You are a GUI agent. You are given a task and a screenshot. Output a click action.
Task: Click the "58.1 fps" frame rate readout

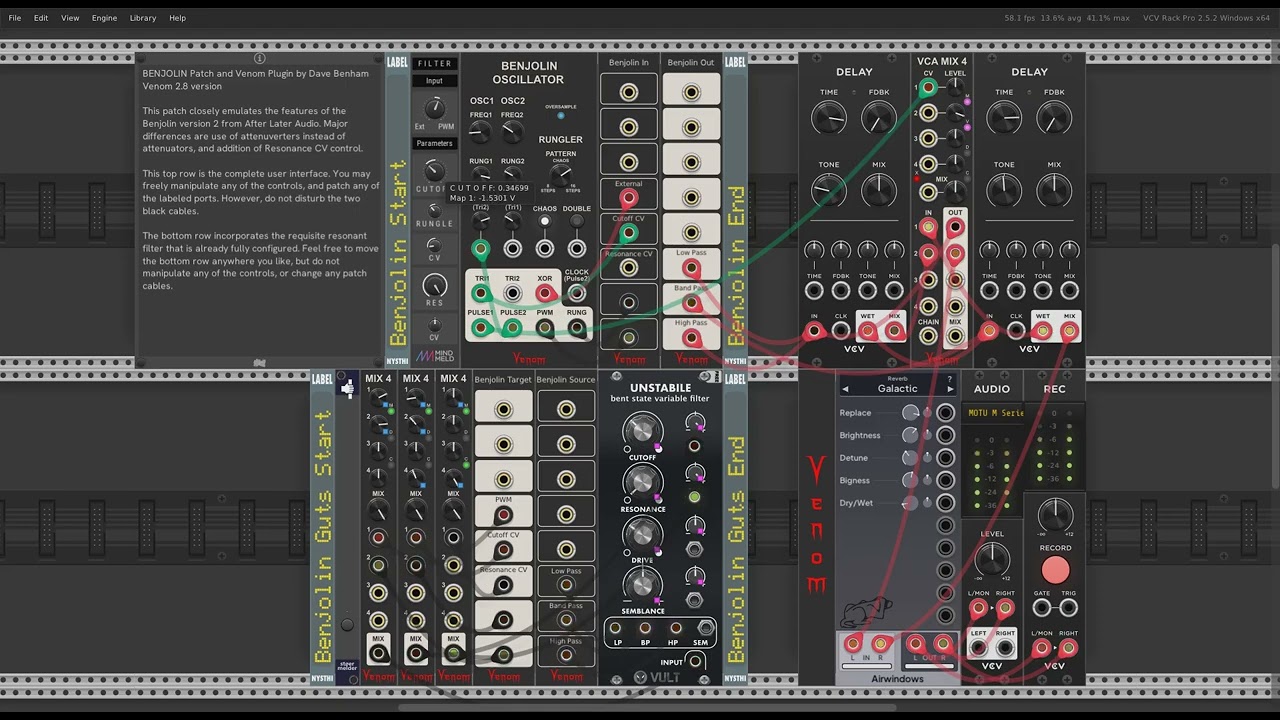tap(1022, 18)
